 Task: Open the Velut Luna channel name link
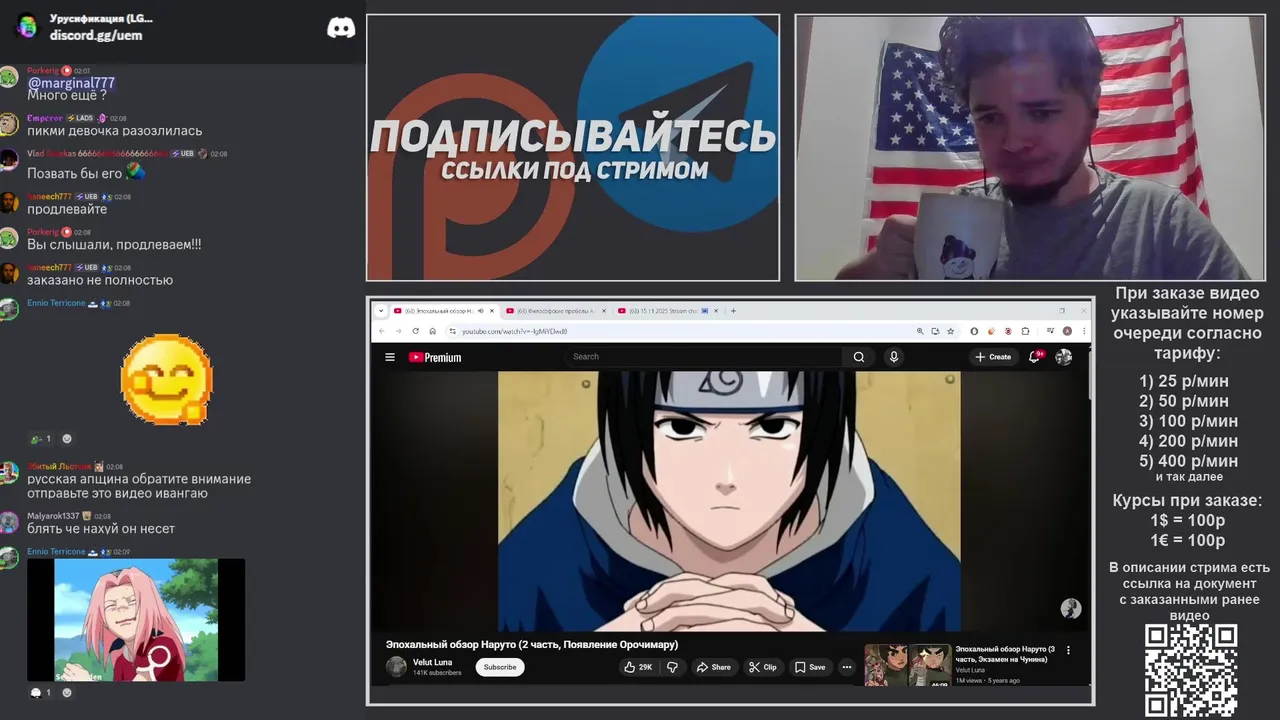[x=432, y=662]
